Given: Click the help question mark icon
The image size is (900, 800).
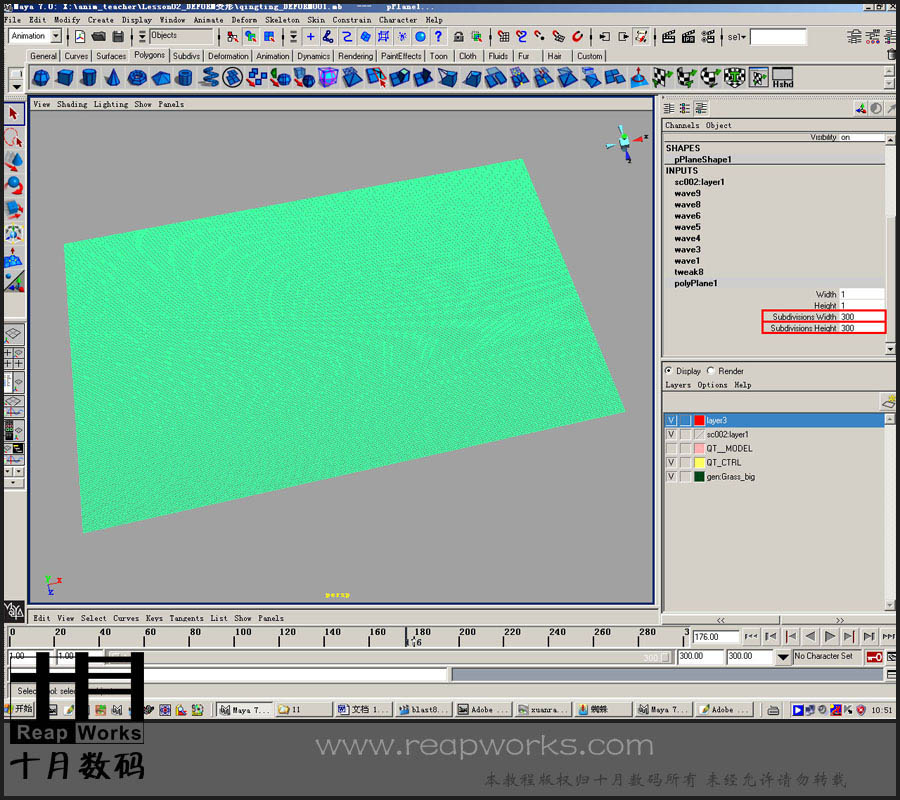Looking at the screenshot, I should click(439, 37).
